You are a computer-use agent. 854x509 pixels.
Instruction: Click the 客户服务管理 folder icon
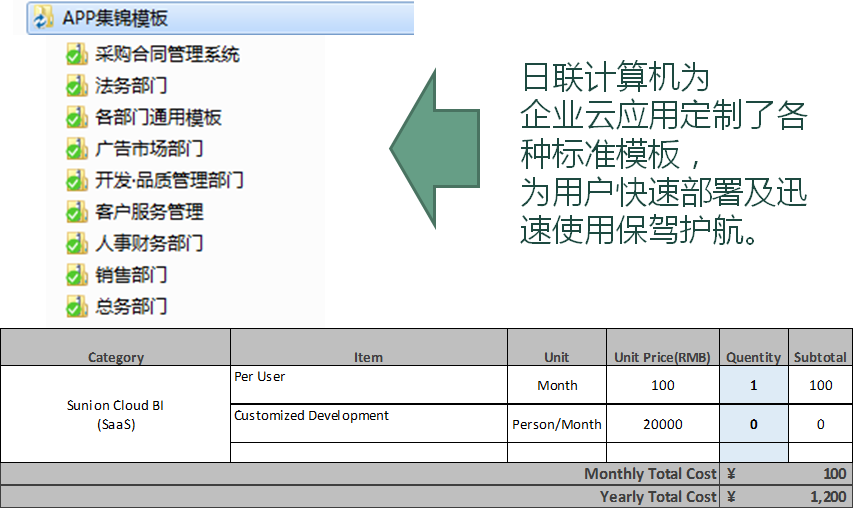tap(77, 212)
